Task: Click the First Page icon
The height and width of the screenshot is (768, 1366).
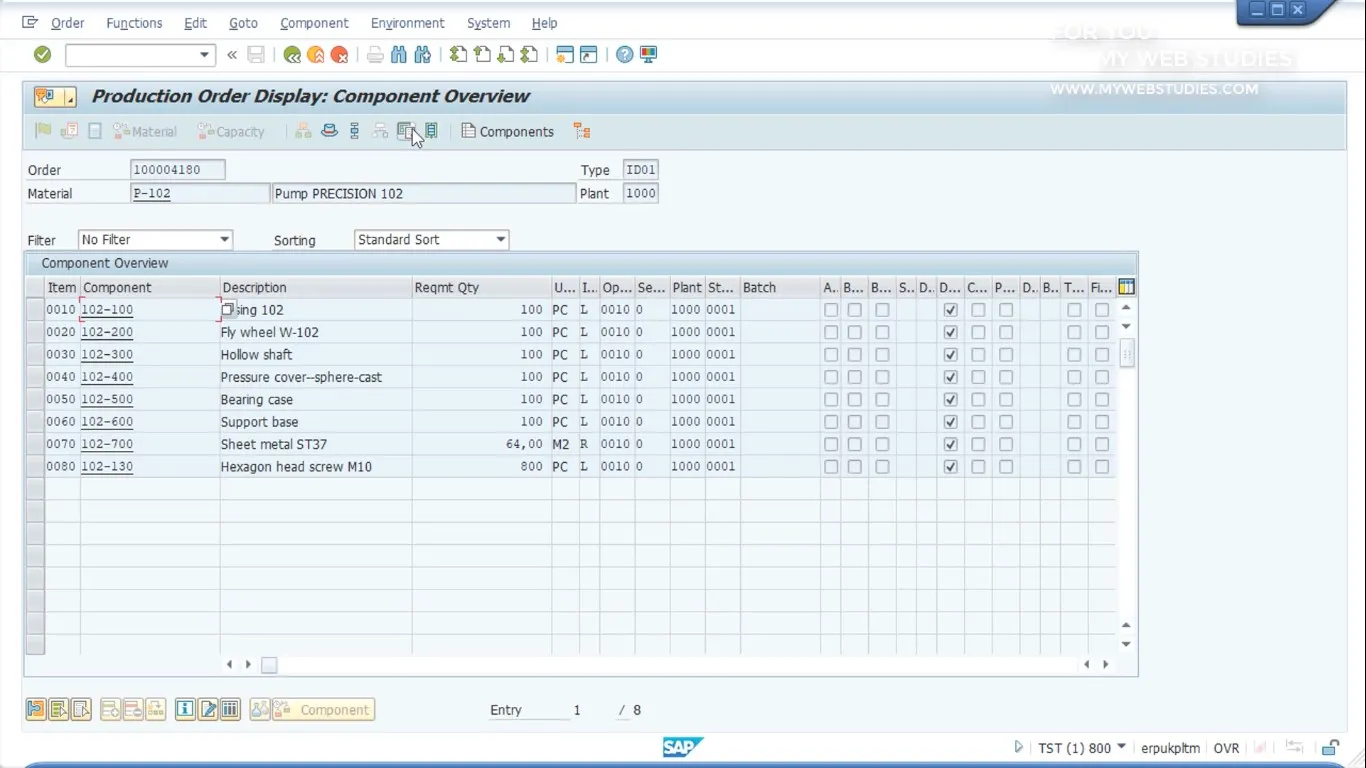Action: pyautogui.click(x=458, y=55)
